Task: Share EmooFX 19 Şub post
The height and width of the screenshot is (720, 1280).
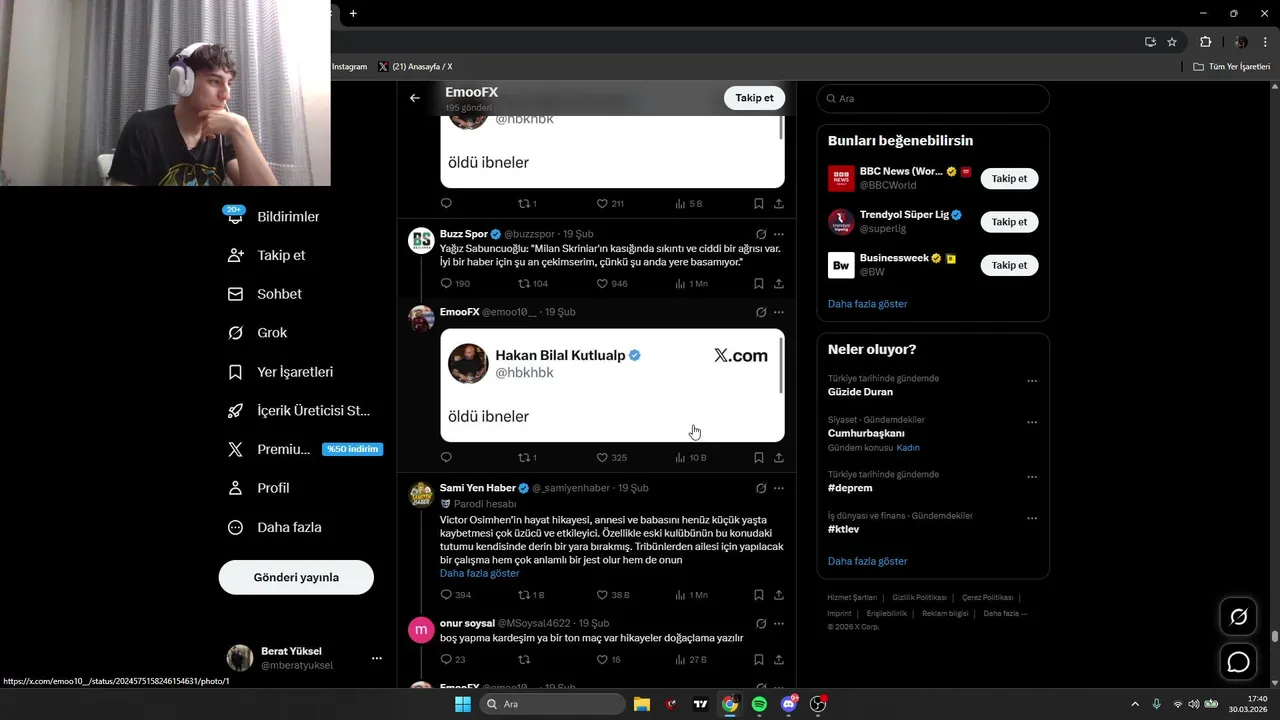Action: (x=779, y=458)
